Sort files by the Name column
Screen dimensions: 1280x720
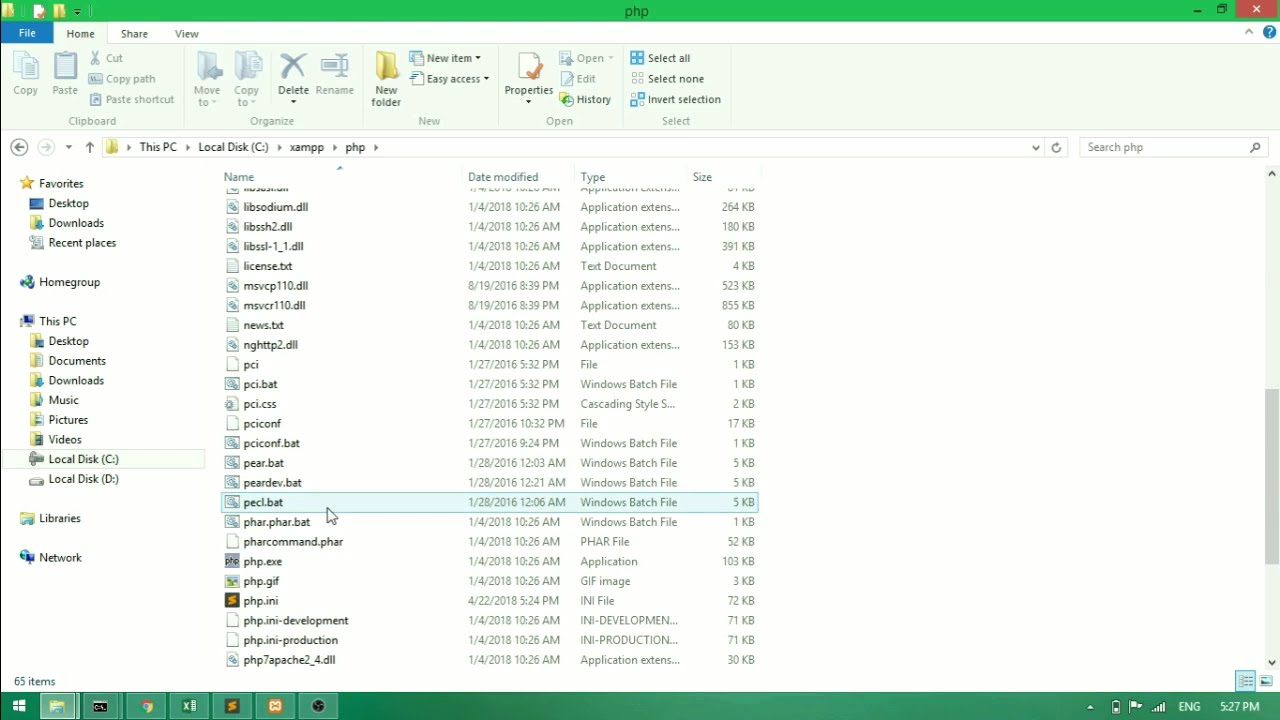pos(239,177)
